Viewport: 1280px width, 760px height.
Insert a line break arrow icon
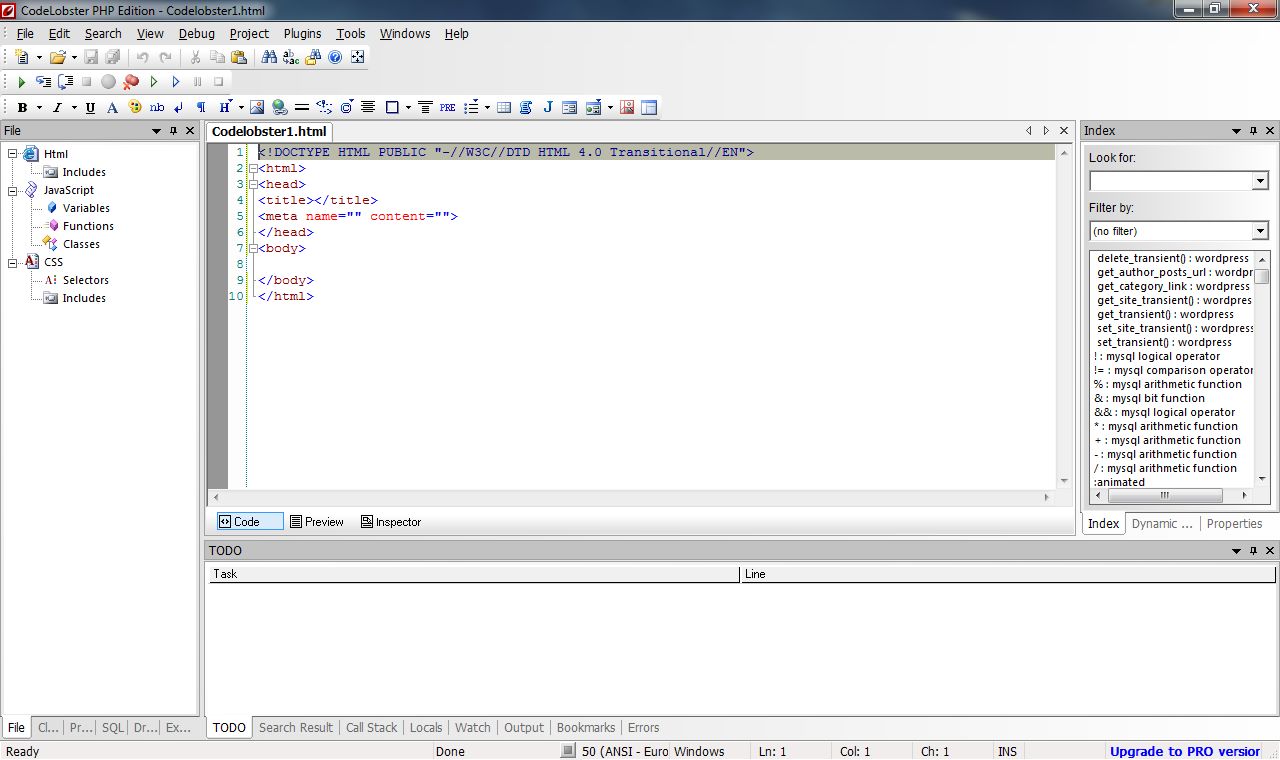tap(179, 107)
